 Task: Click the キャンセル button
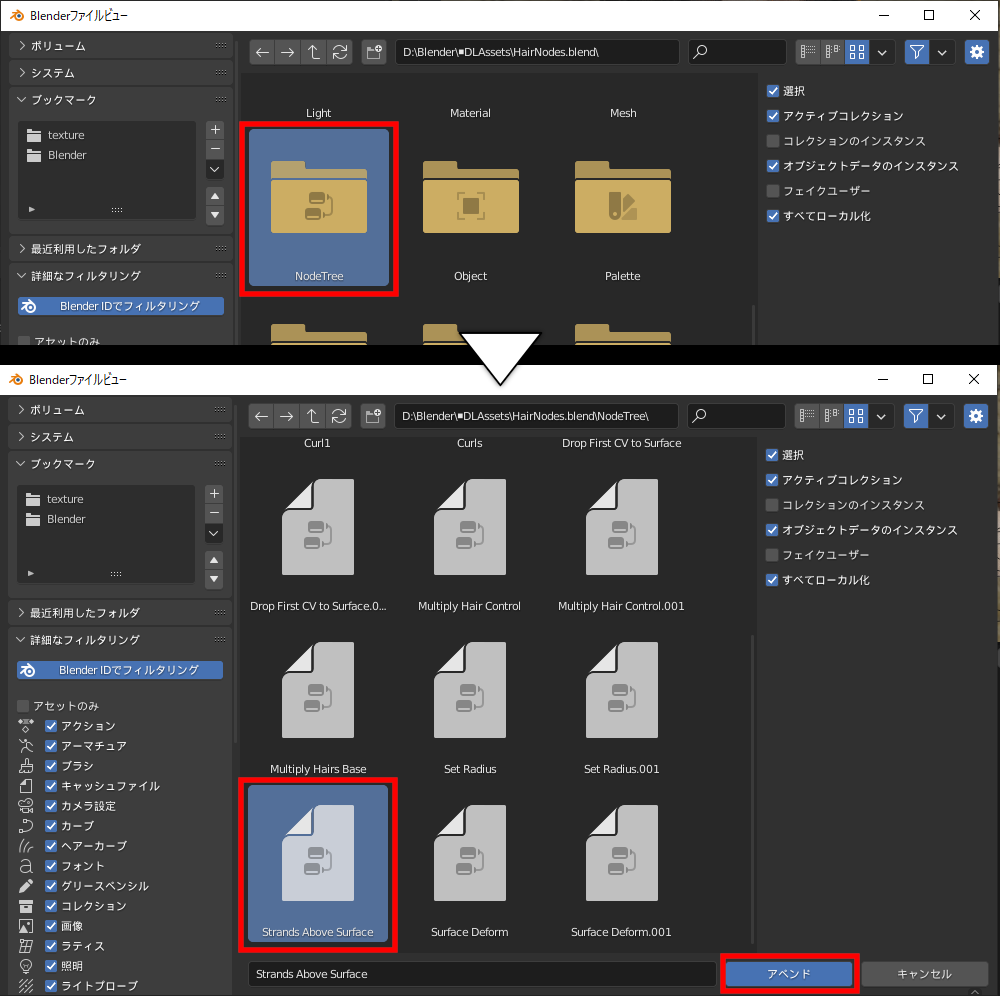pyautogui.click(x=923, y=973)
